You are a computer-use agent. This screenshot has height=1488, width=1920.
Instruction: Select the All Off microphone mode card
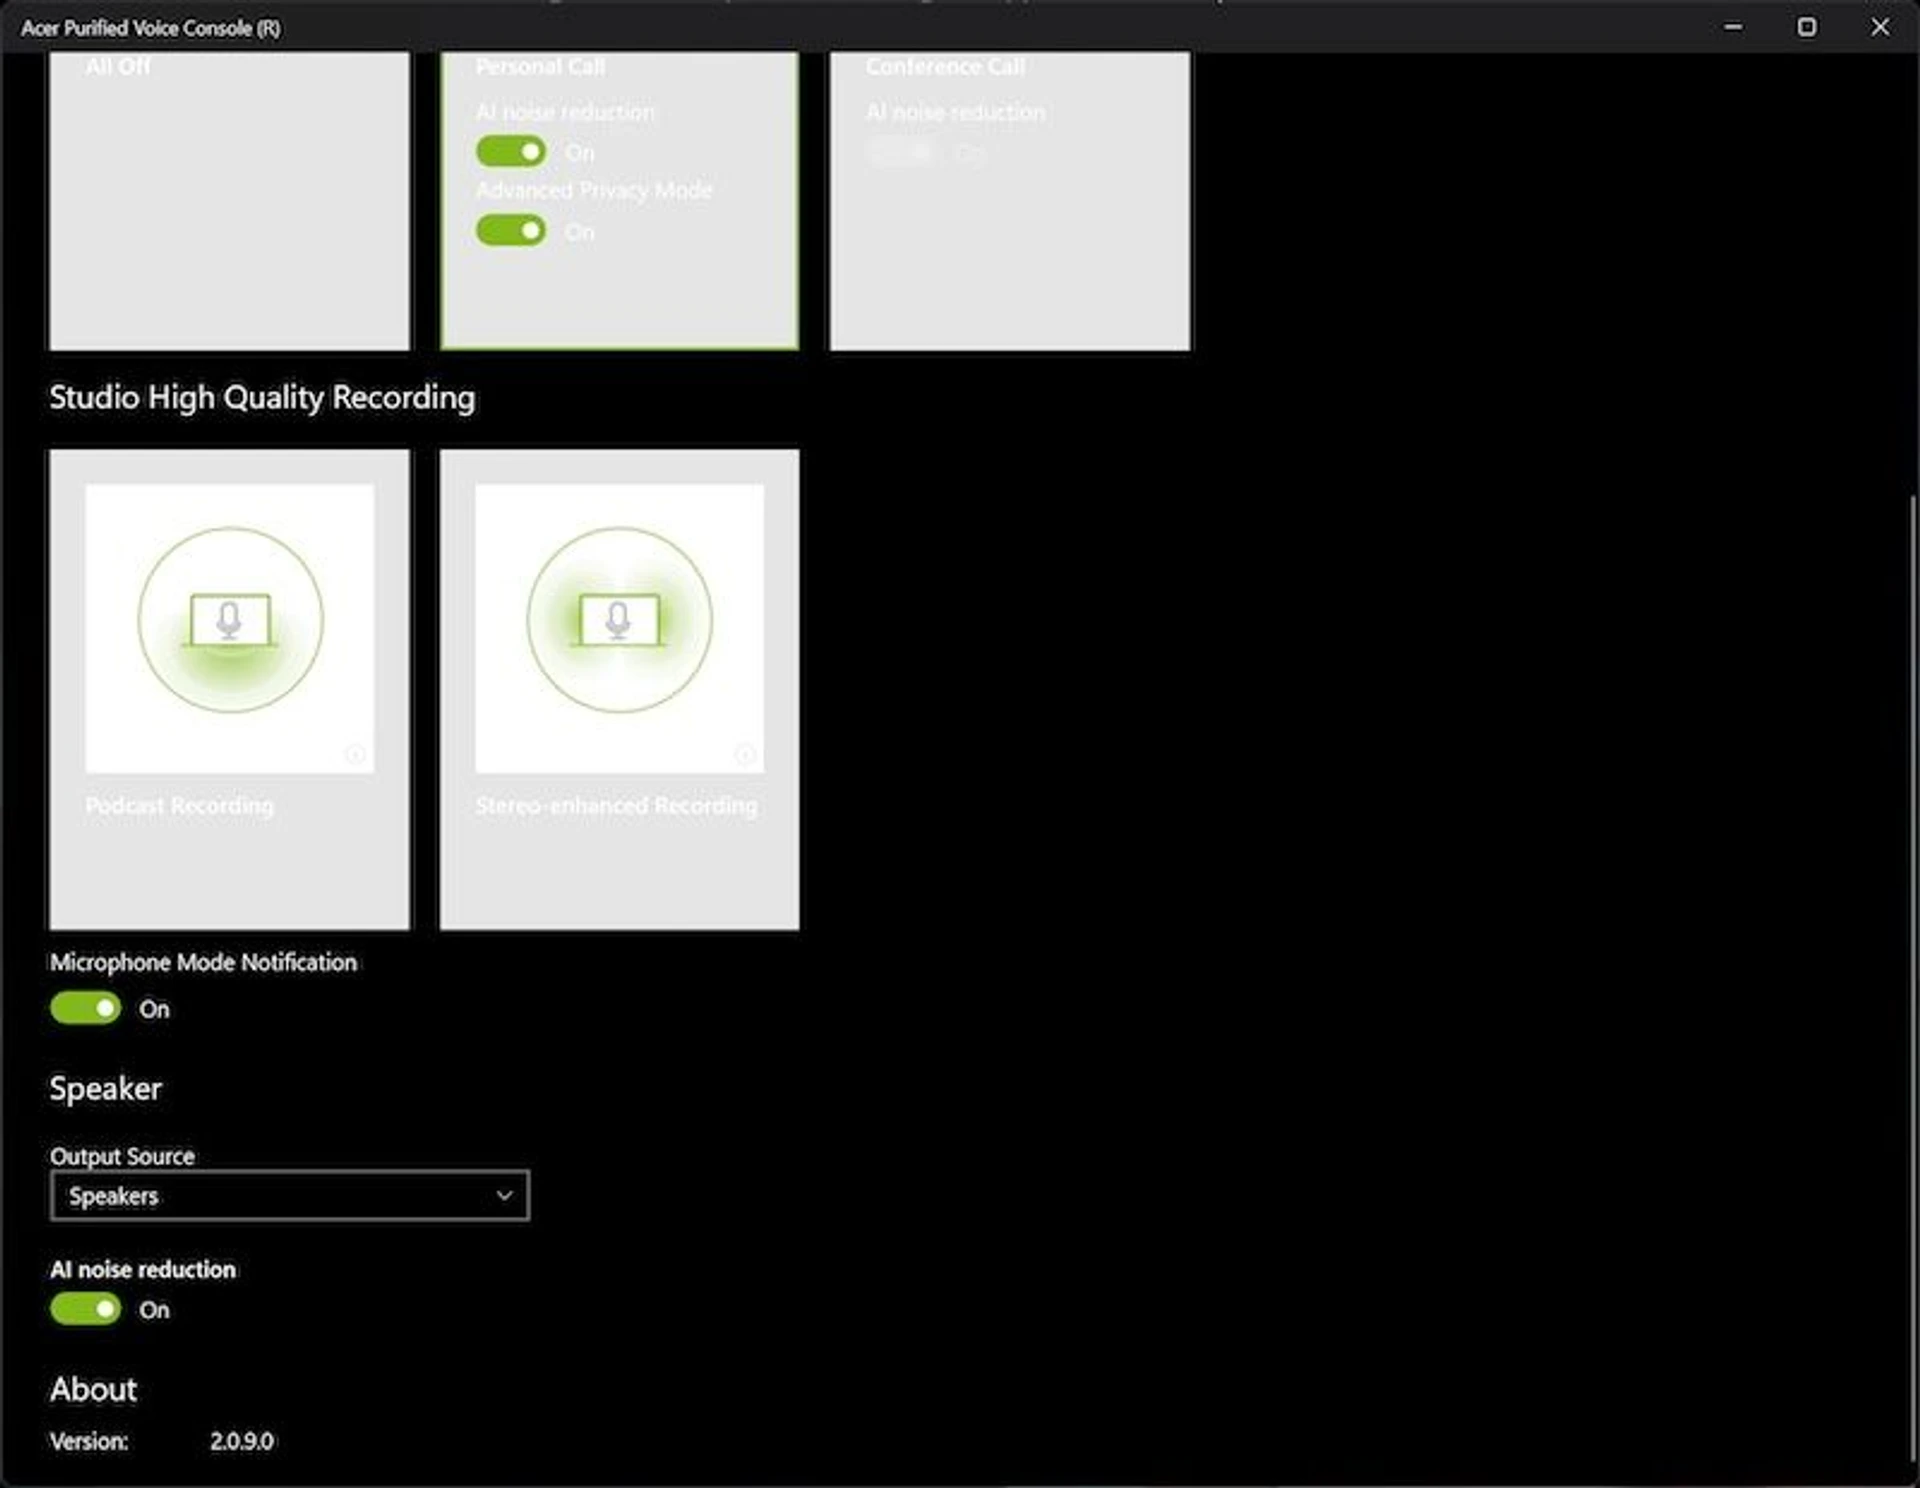click(x=229, y=201)
